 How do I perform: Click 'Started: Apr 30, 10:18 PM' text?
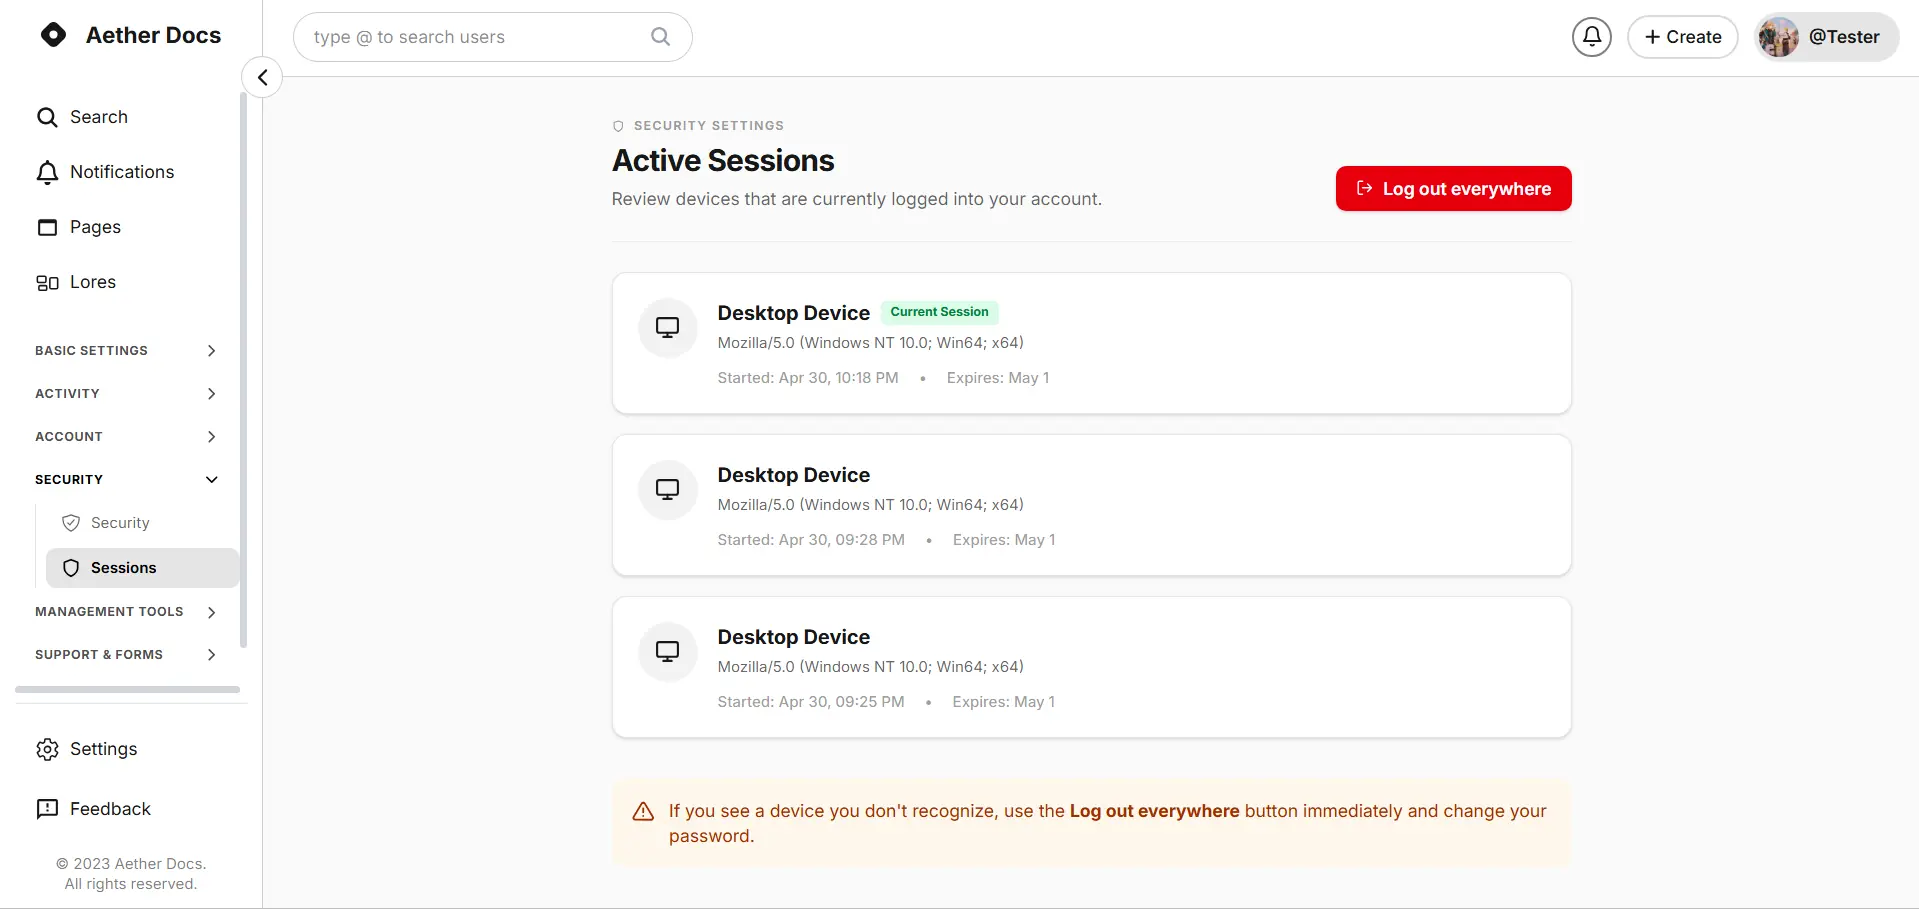pos(808,378)
